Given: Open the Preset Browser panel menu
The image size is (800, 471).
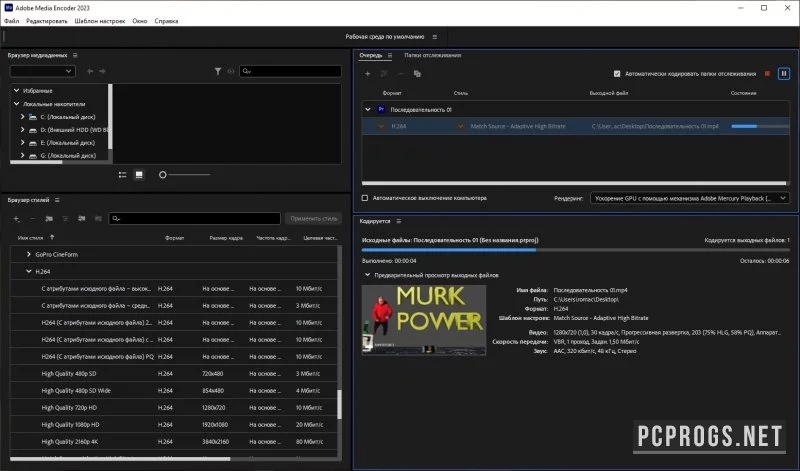Looking at the screenshot, I should pos(57,200).
